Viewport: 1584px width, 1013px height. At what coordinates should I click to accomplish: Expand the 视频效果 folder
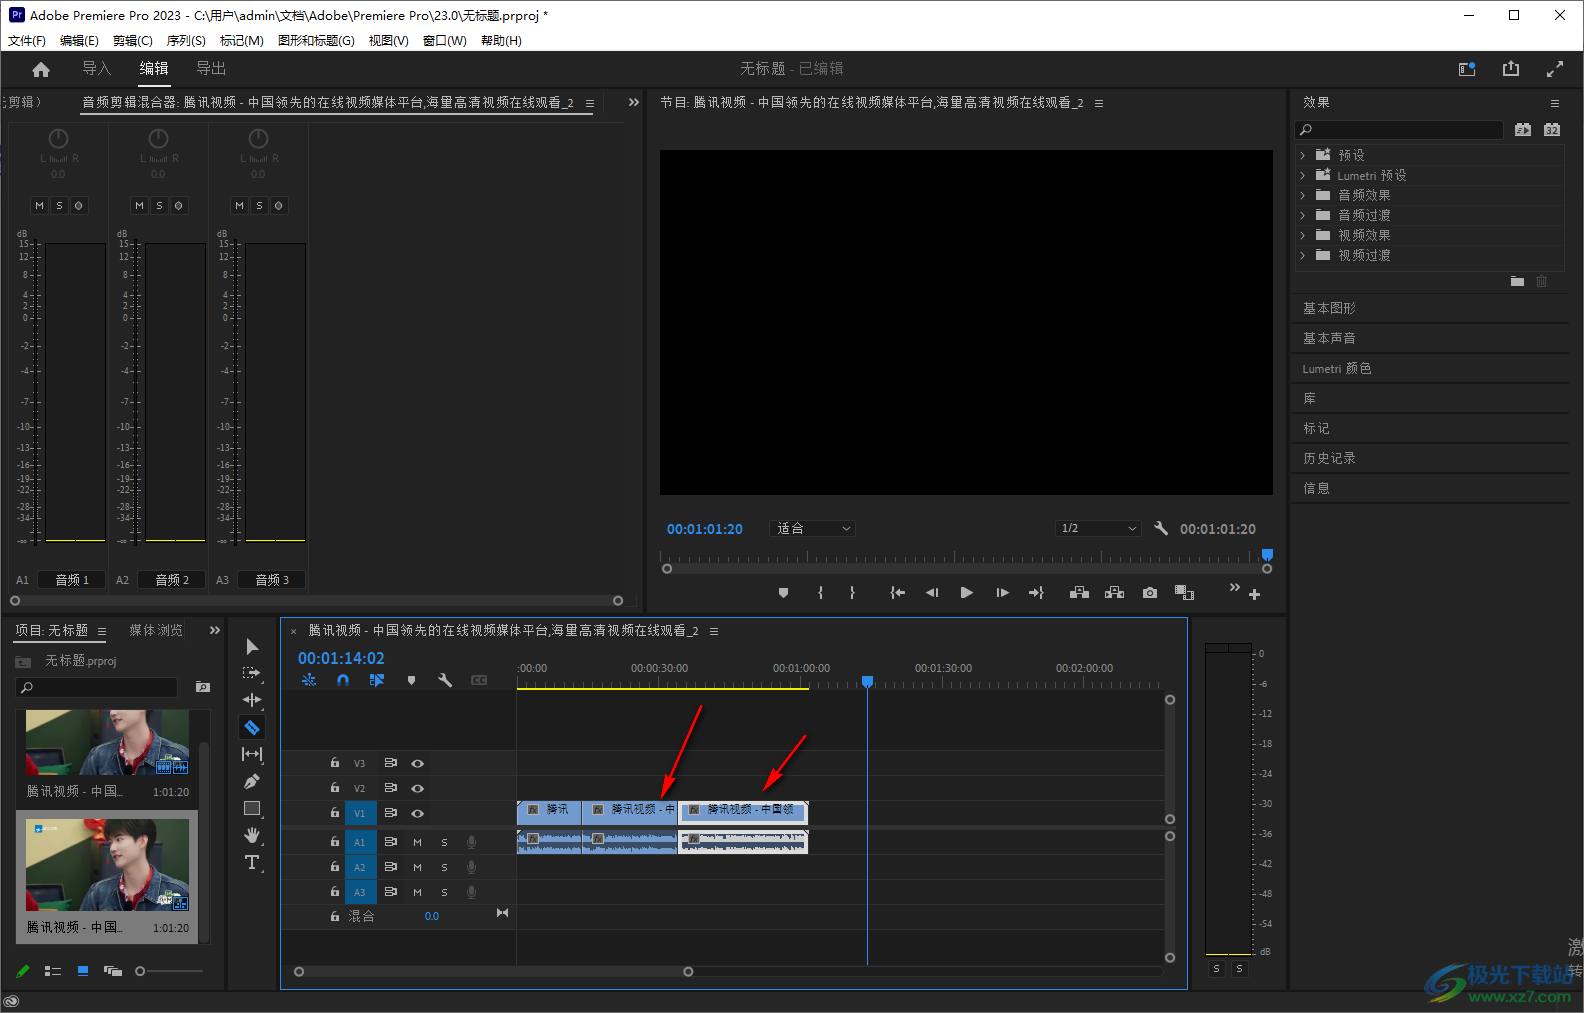[x=1302, y=235]
